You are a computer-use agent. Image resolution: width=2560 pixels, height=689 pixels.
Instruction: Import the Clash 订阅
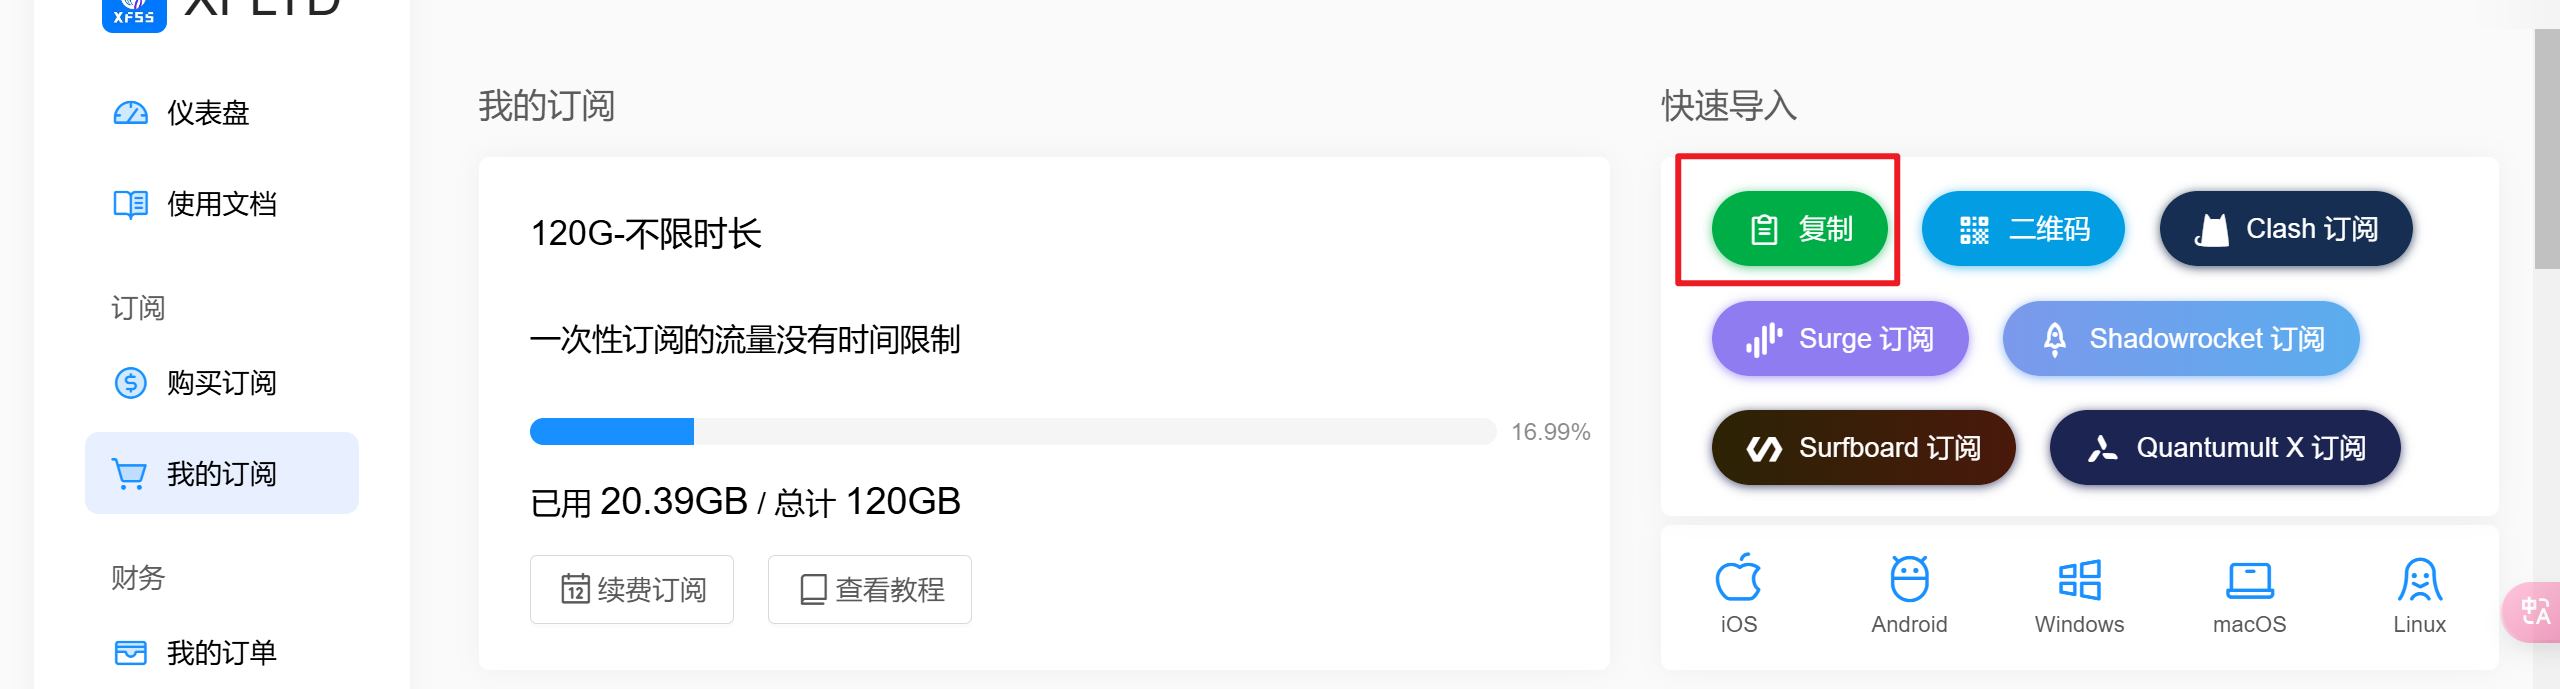(x=2285, y=228)
